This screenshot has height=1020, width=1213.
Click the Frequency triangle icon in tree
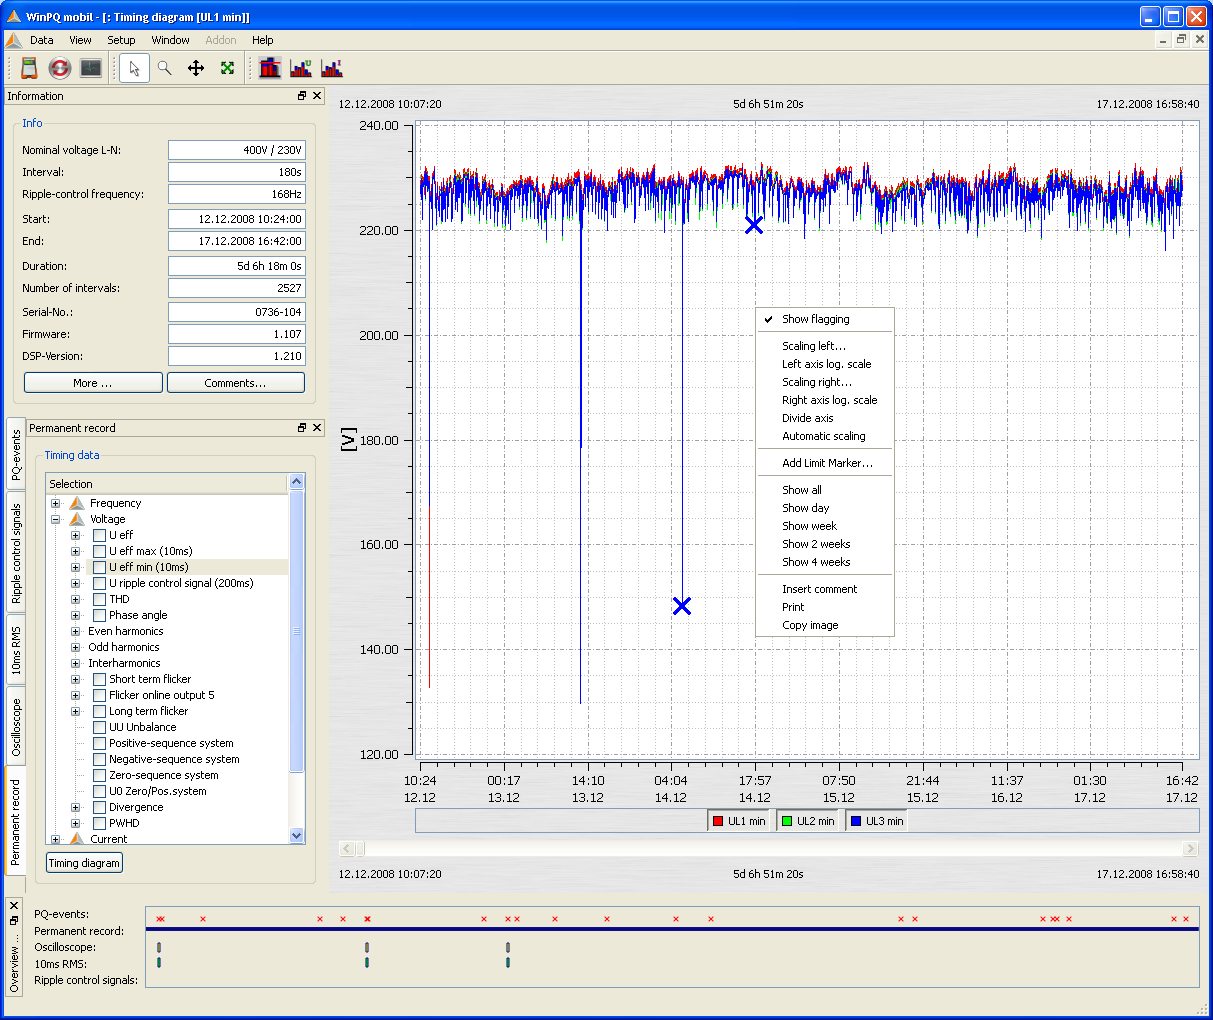coord(77,503)
